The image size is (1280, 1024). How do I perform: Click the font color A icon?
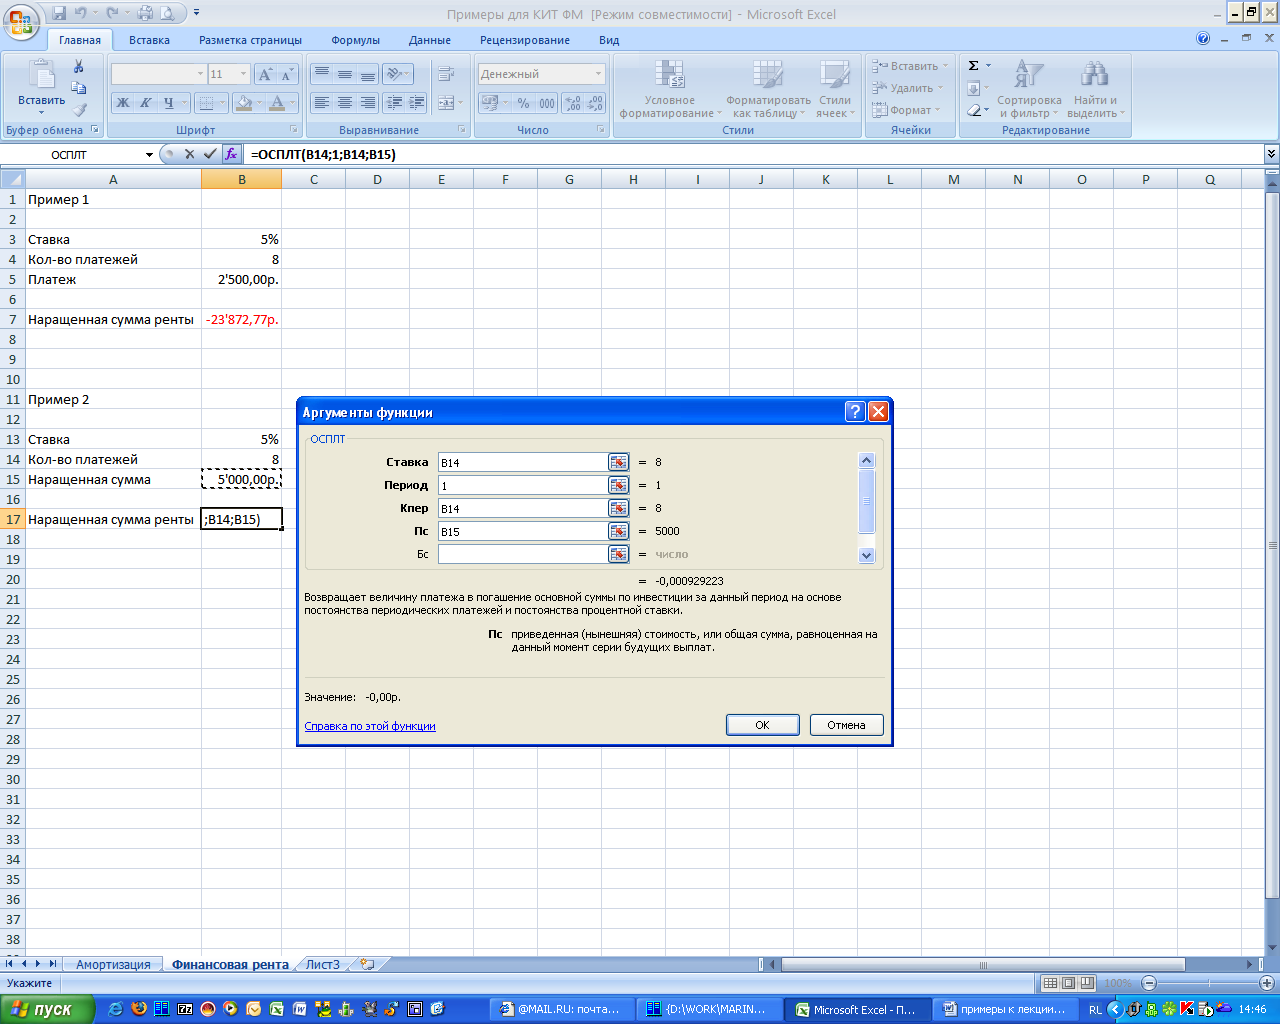tap(277, 103)
